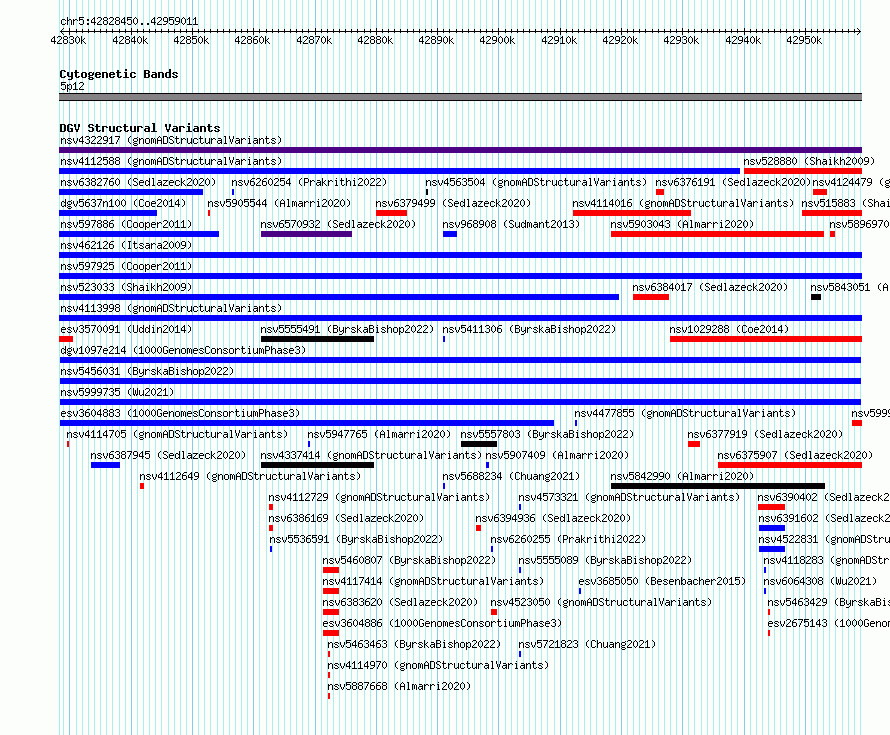Screen dimensions: 890x735
Task: Open nsv1029288 (Coe2014) label
Action: [729, 329]
